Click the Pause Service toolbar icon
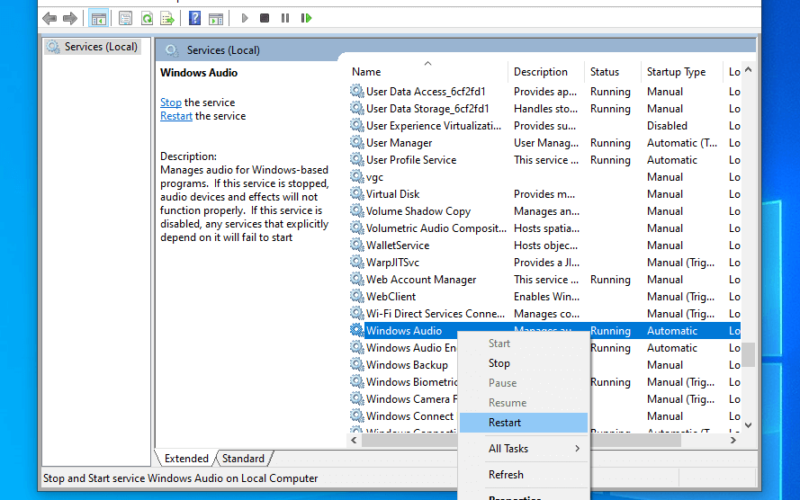Viewport: 800px width, 500px height. (285, 18)
